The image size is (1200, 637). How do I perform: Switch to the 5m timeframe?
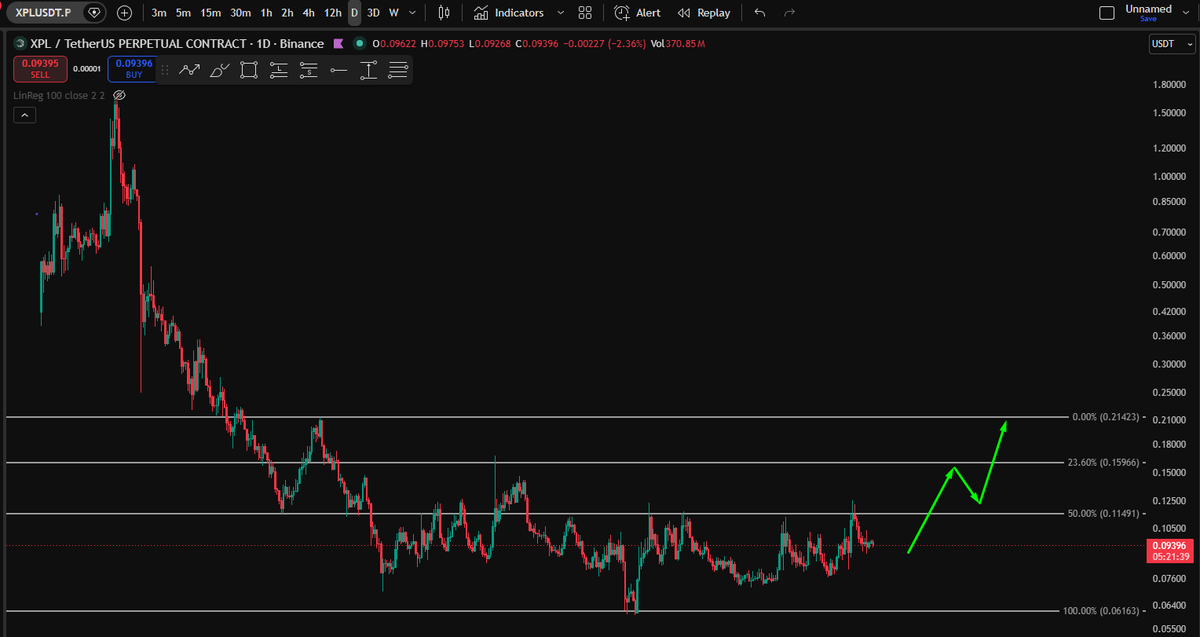183,13
